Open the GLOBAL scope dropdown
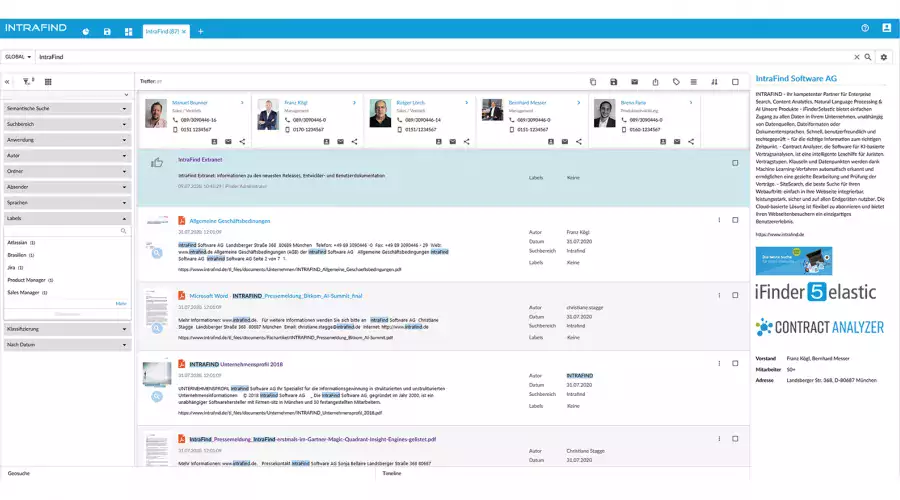This screenshot has height=500, width=900. [x=18, y=57]
